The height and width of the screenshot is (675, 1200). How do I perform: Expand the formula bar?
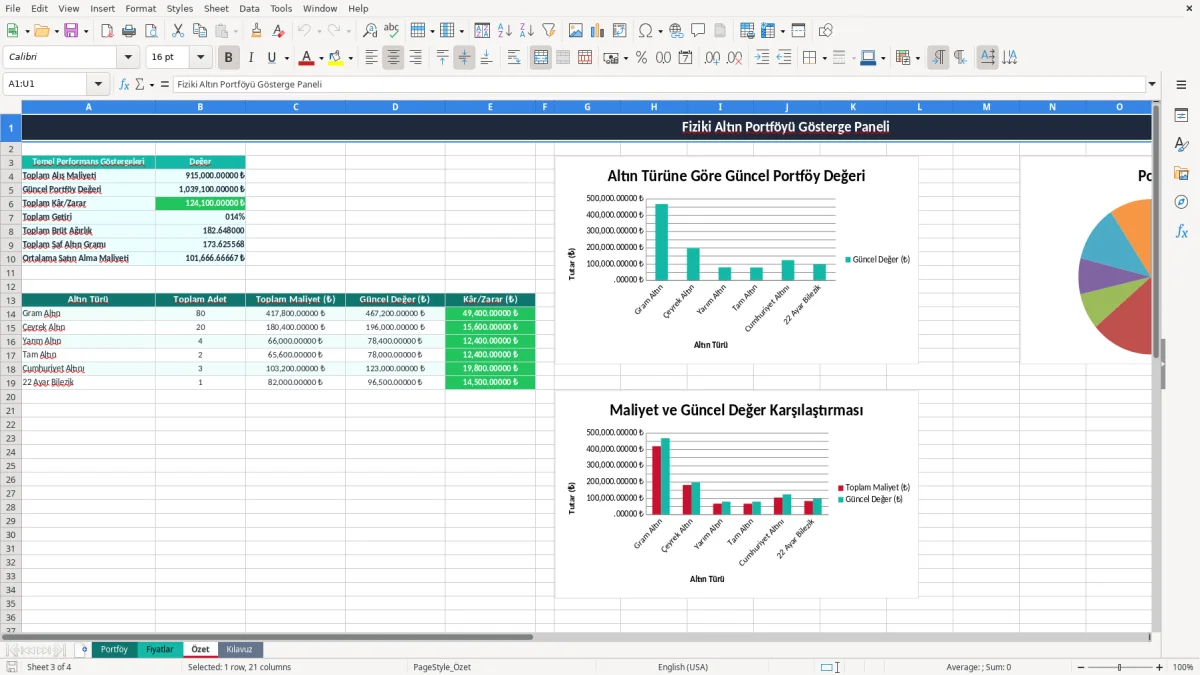(1152, 84)
